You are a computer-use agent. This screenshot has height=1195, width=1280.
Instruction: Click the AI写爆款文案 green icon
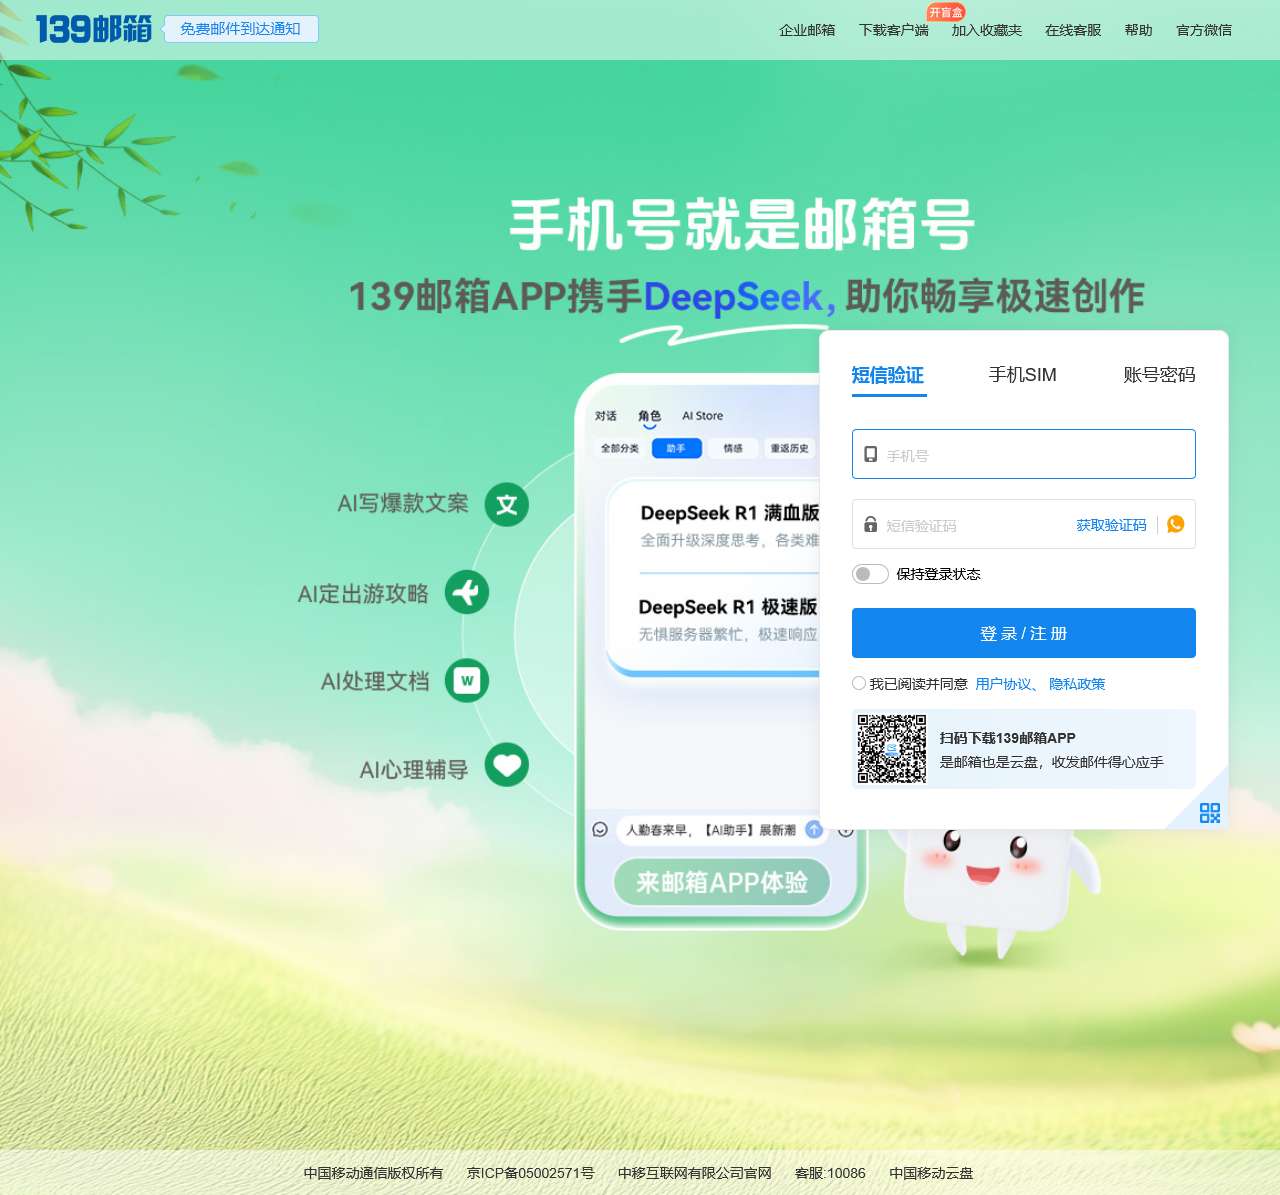click(507, 504)
